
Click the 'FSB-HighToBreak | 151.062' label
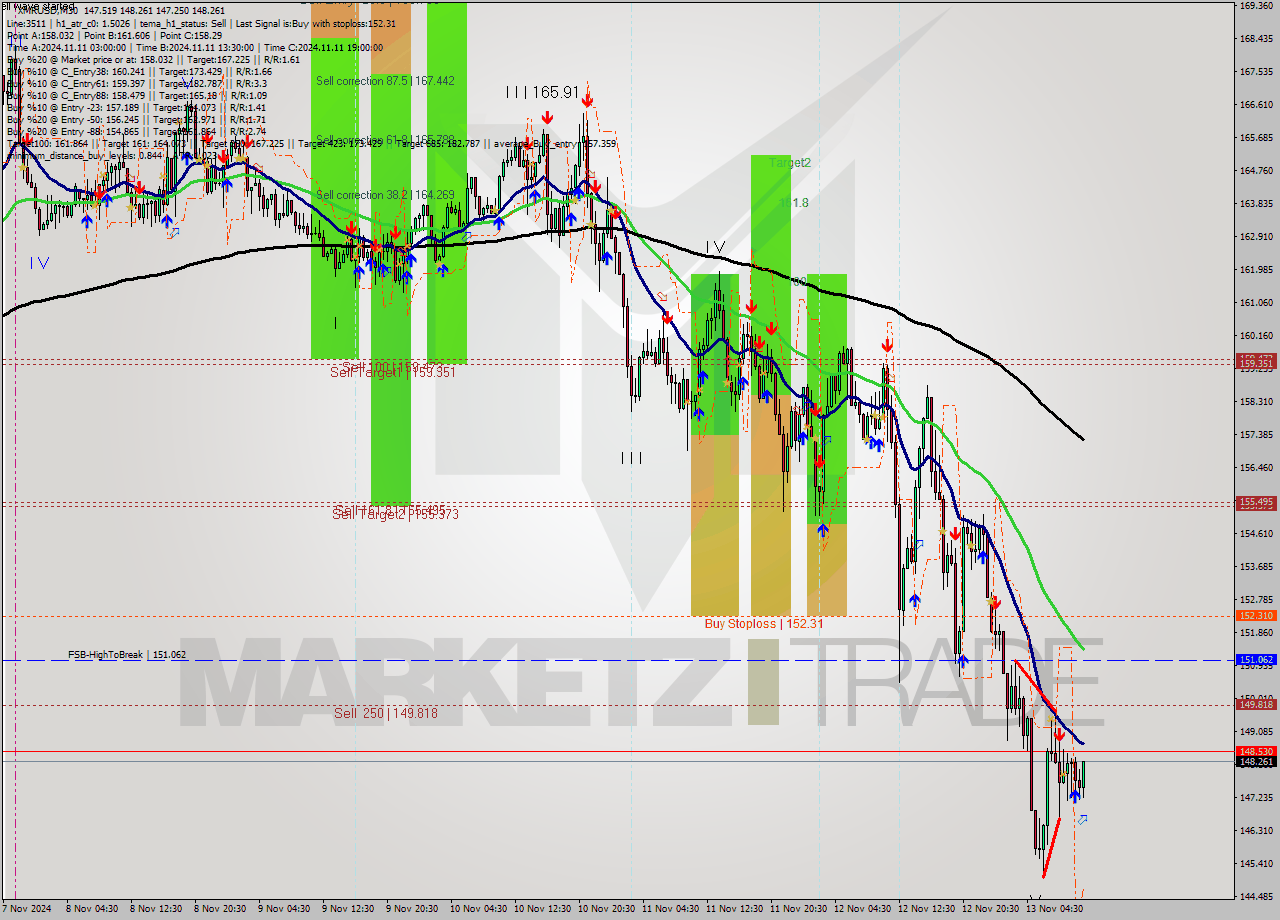pos(127,655)
